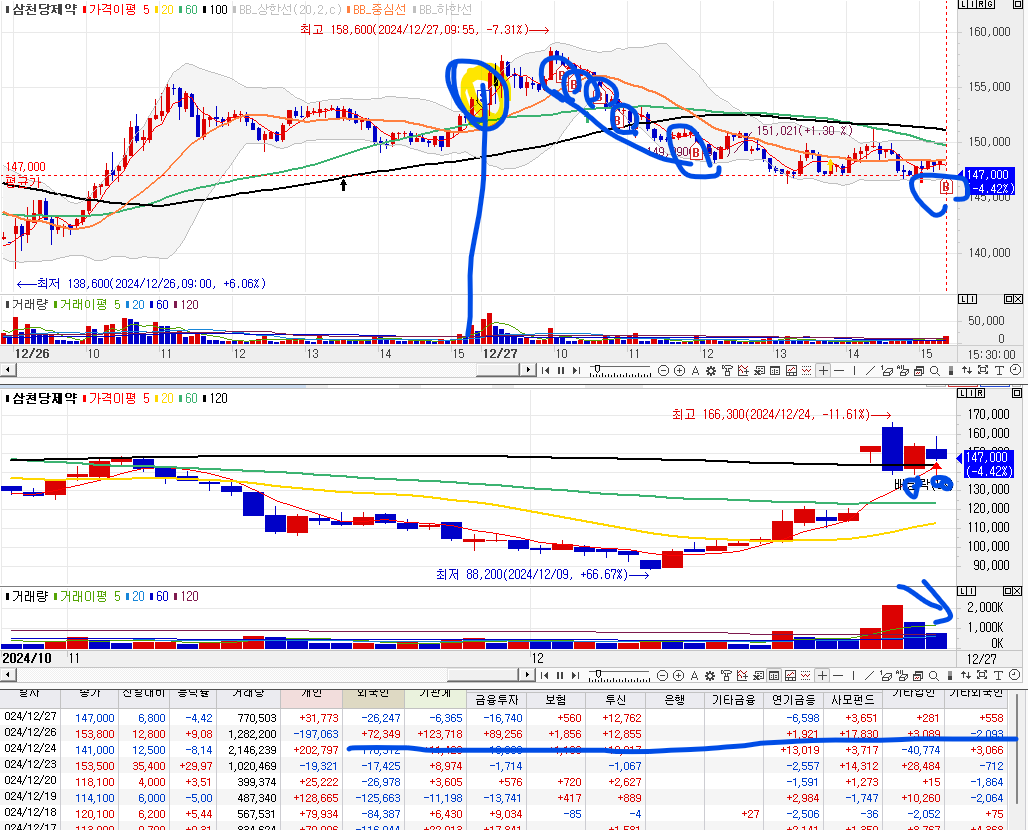1028x830 pixels.
Task: Click erase-all icon in intraday chart toolbar
Action: tap(903, 370)
